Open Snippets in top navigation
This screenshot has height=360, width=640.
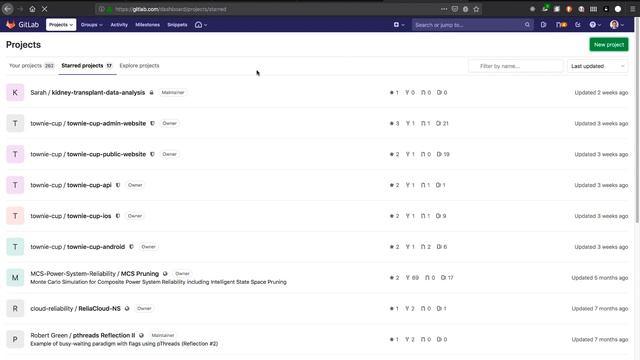click(x=177, y=24)
